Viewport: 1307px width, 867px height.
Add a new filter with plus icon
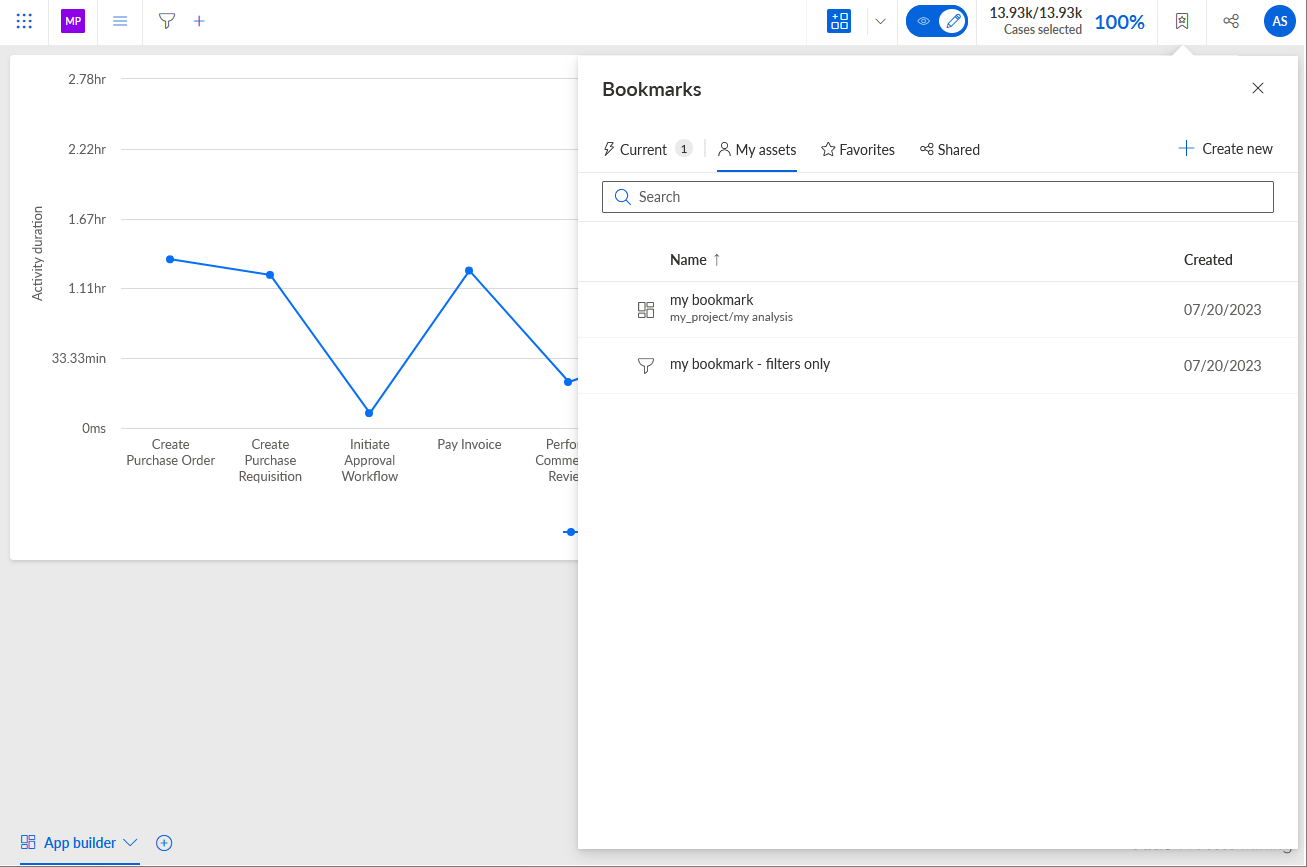199,21
